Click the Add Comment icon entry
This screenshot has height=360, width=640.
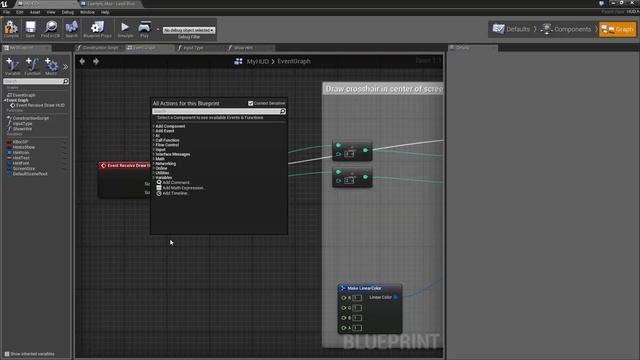[x=159, y=182]
